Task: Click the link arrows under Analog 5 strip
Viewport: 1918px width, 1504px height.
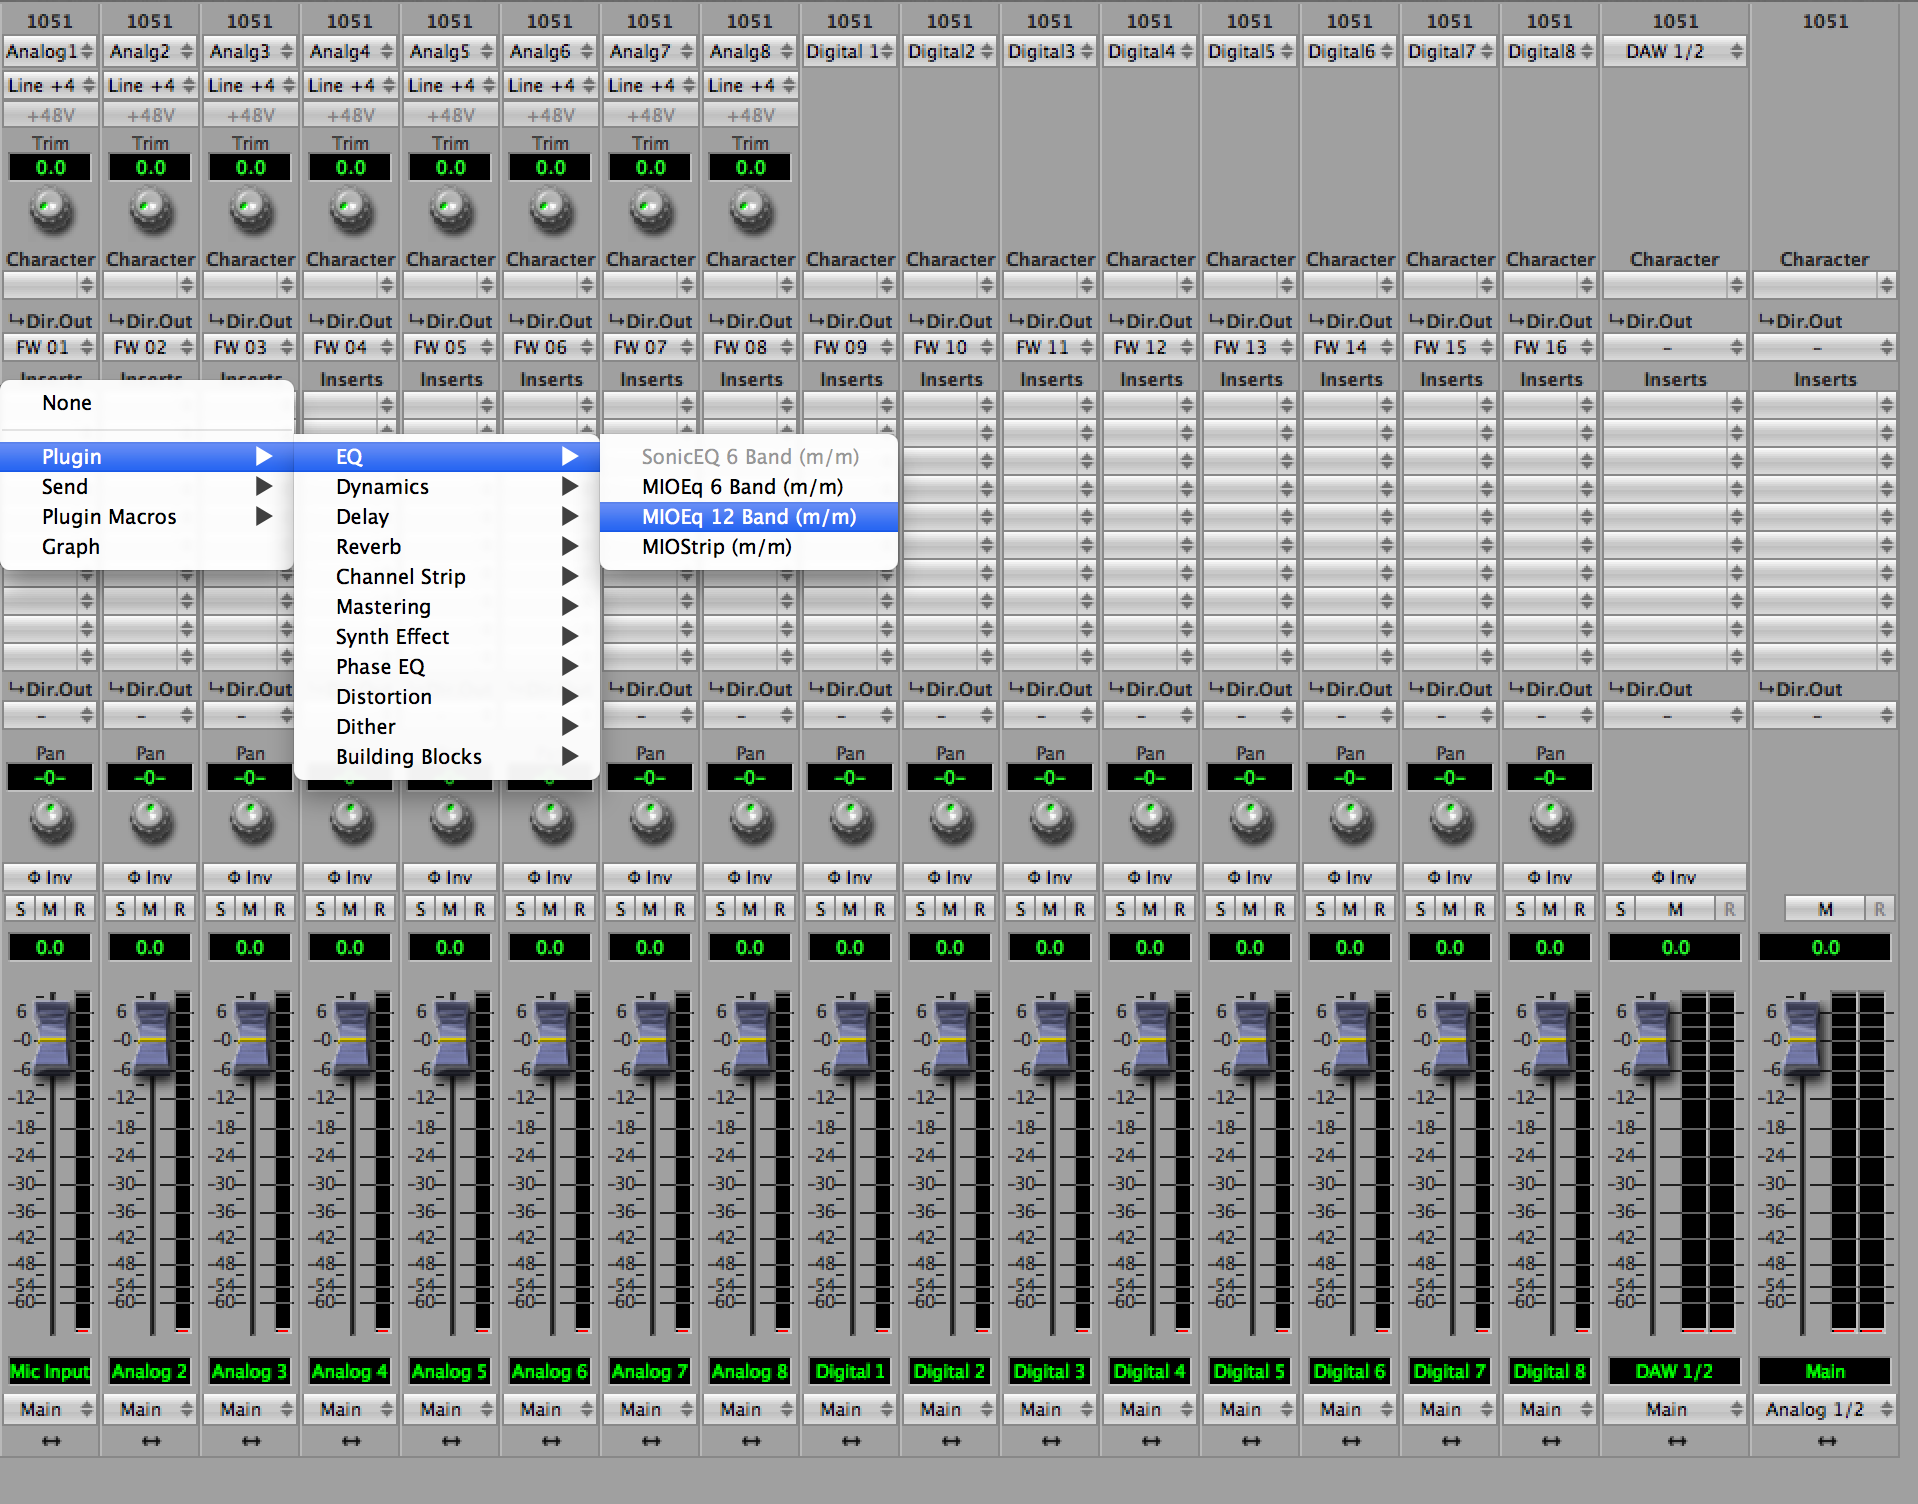Action: point(451,1441)
